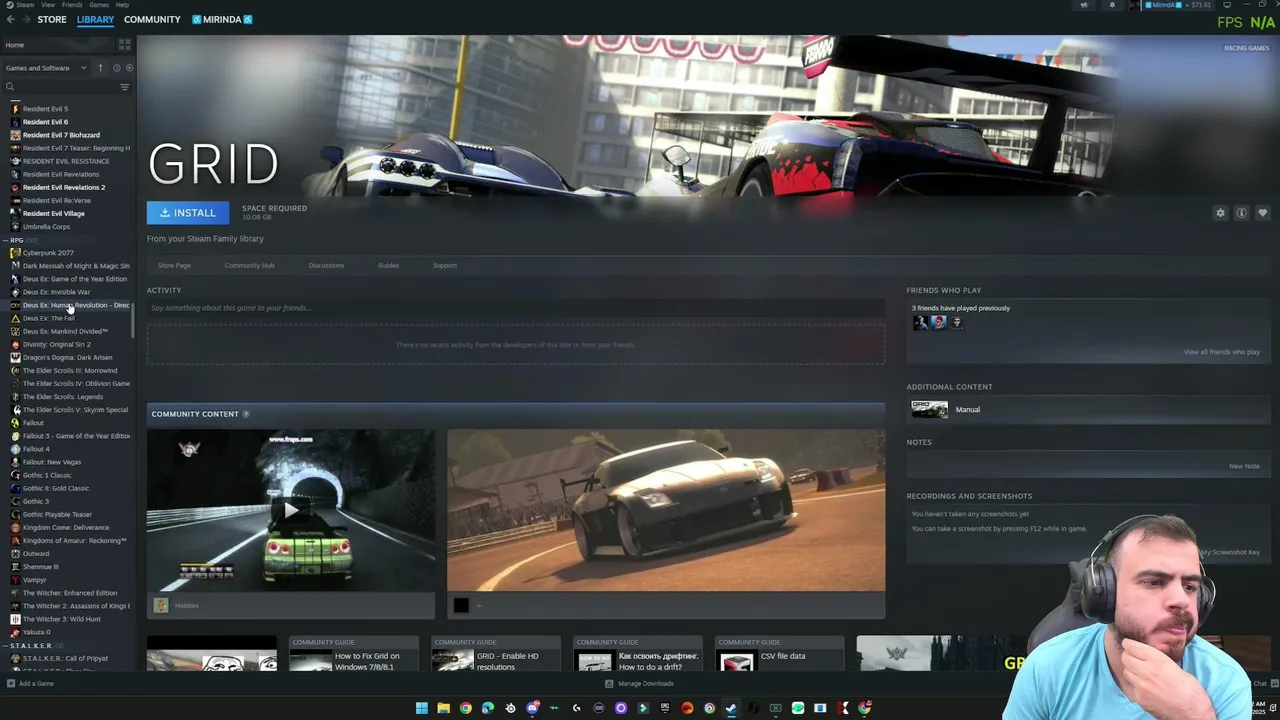
Task: Open the GRID Guides link
Action: point(388,266)
